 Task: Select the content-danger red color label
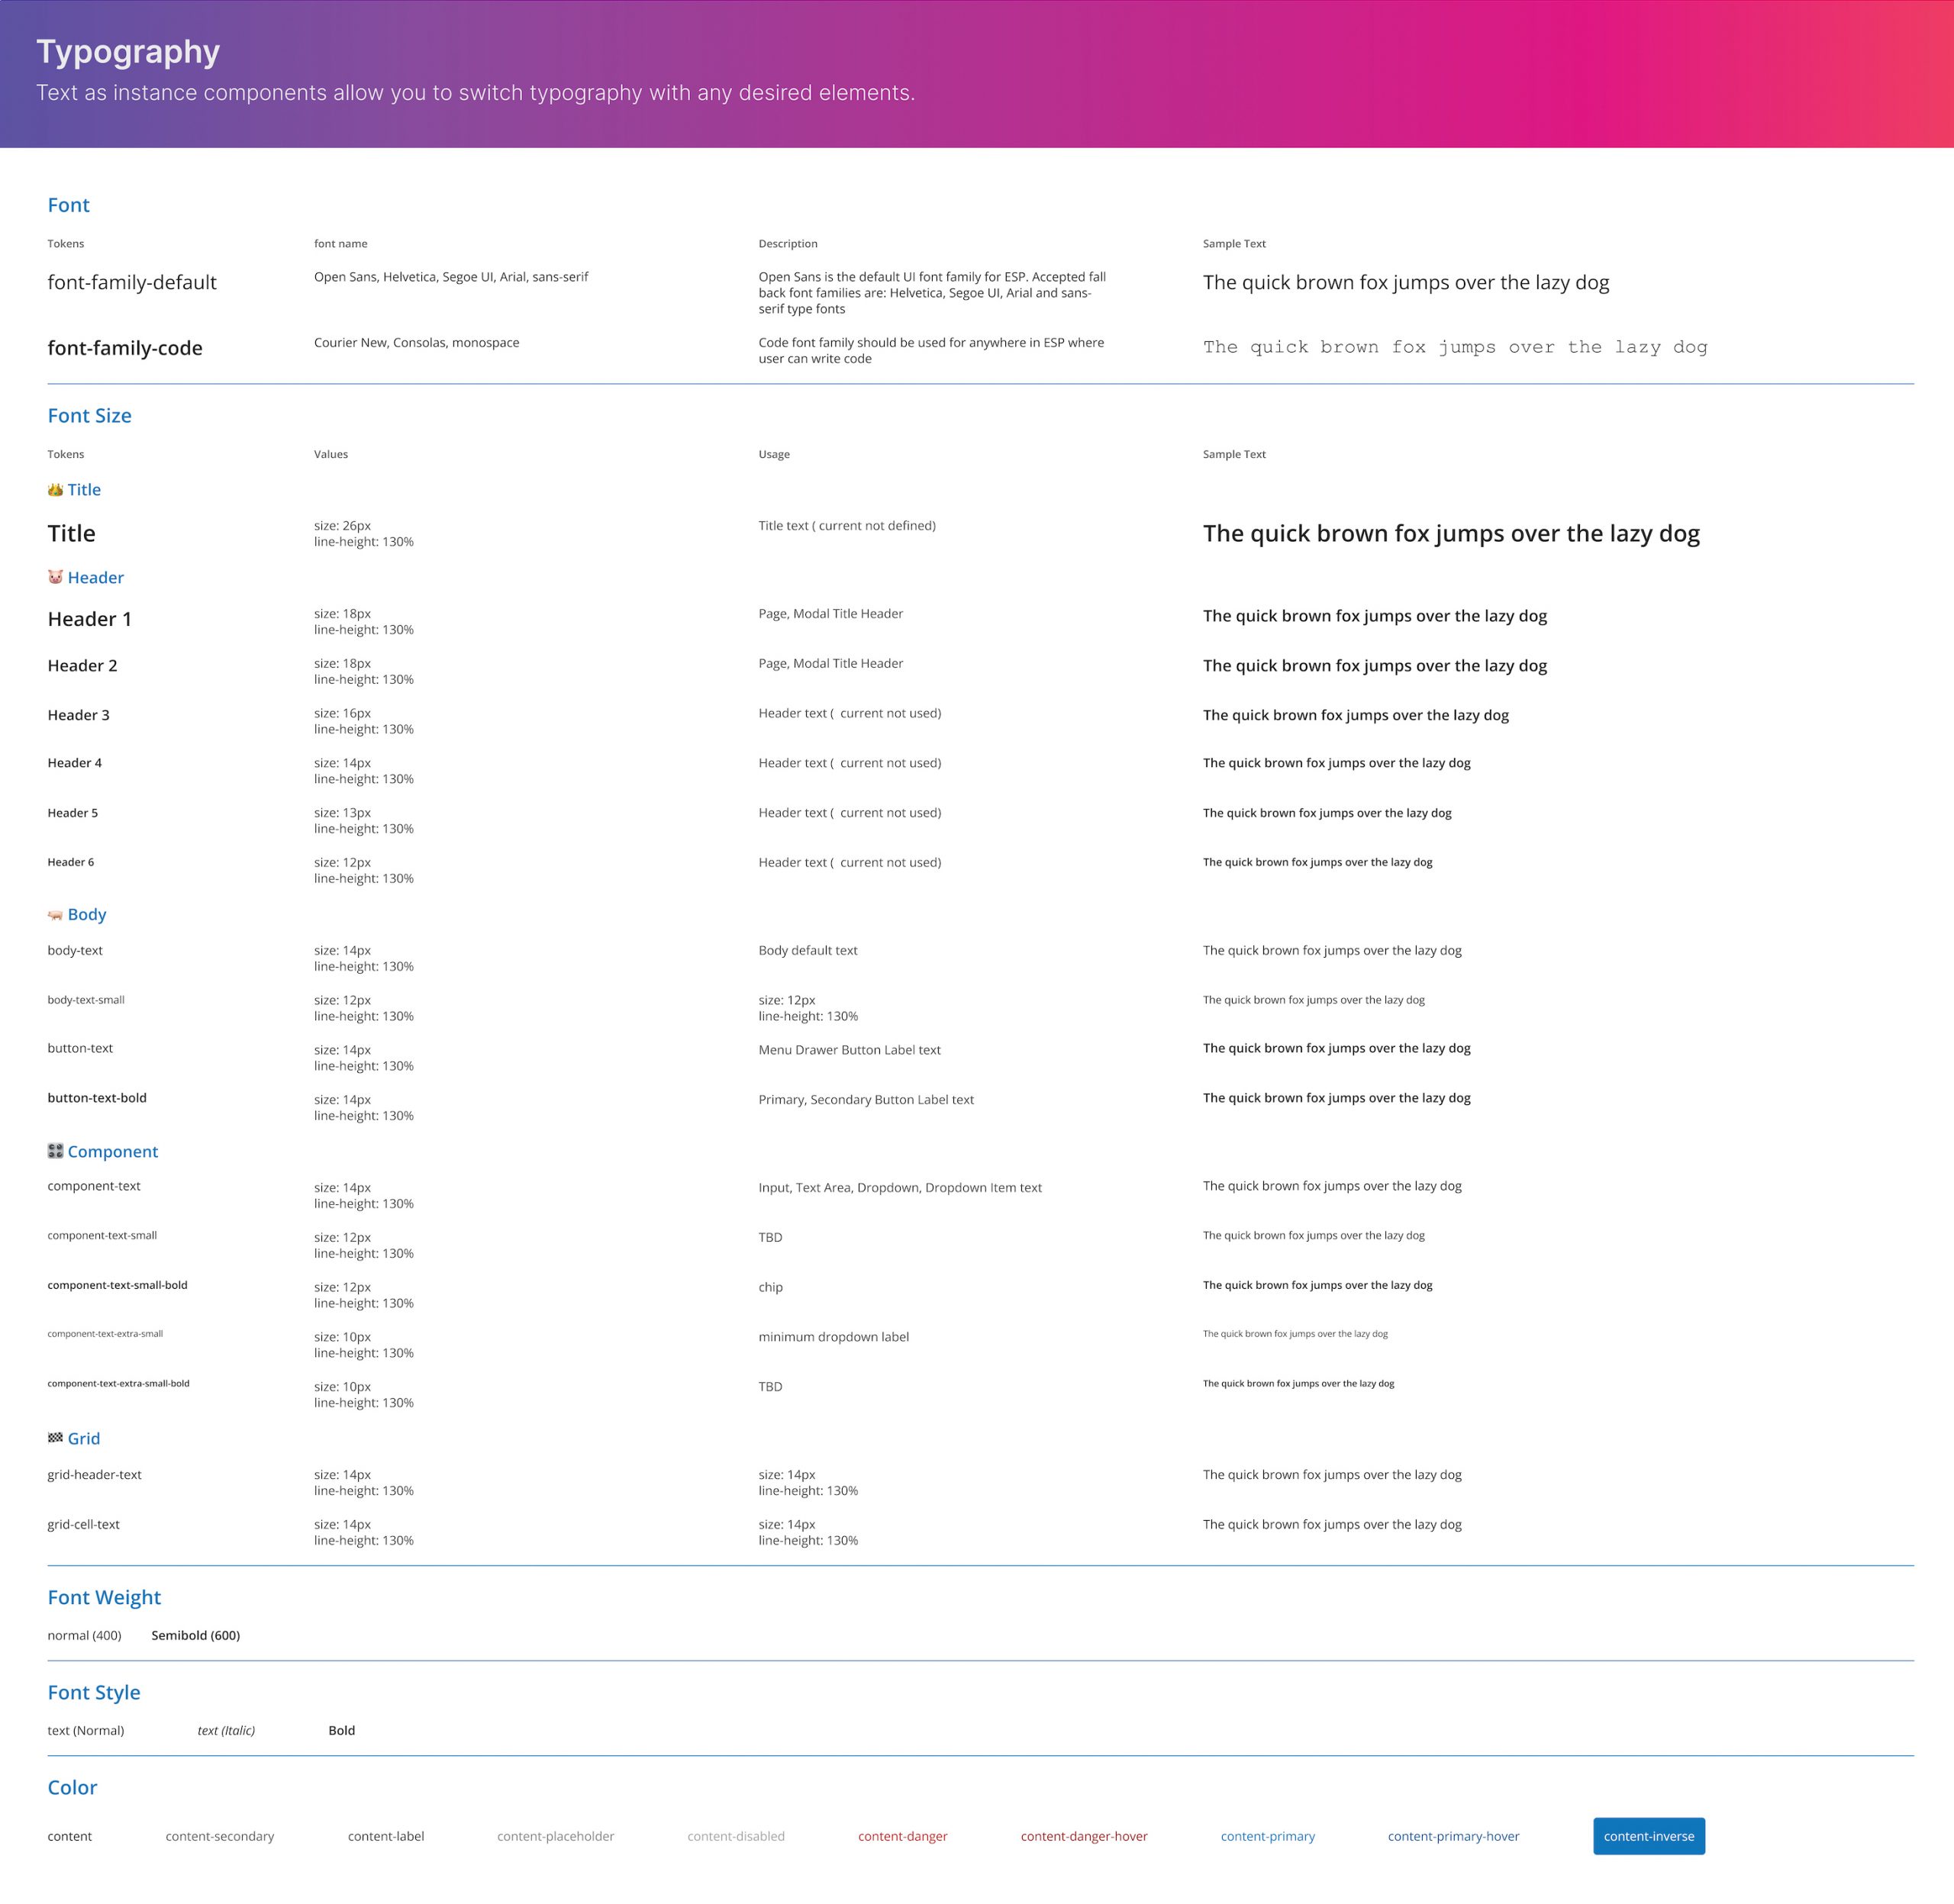902,1836
